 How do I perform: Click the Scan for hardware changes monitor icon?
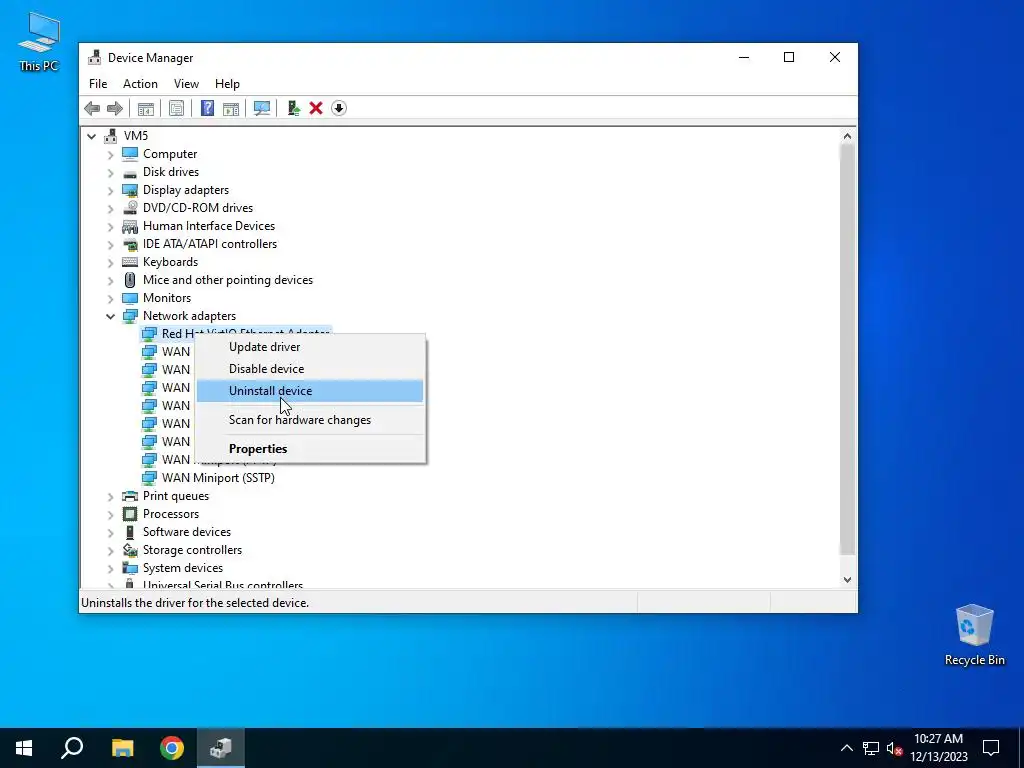pos(262,108)
